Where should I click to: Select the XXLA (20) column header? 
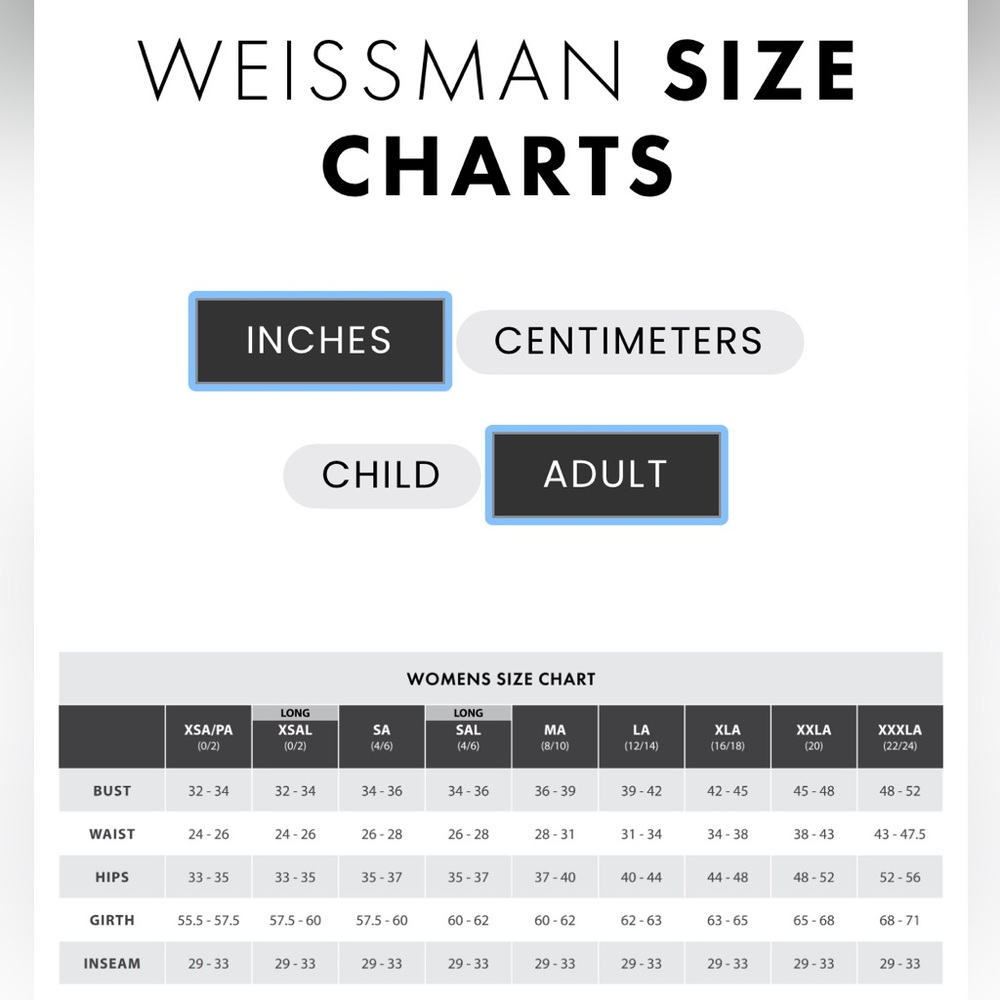pos(814,737)
